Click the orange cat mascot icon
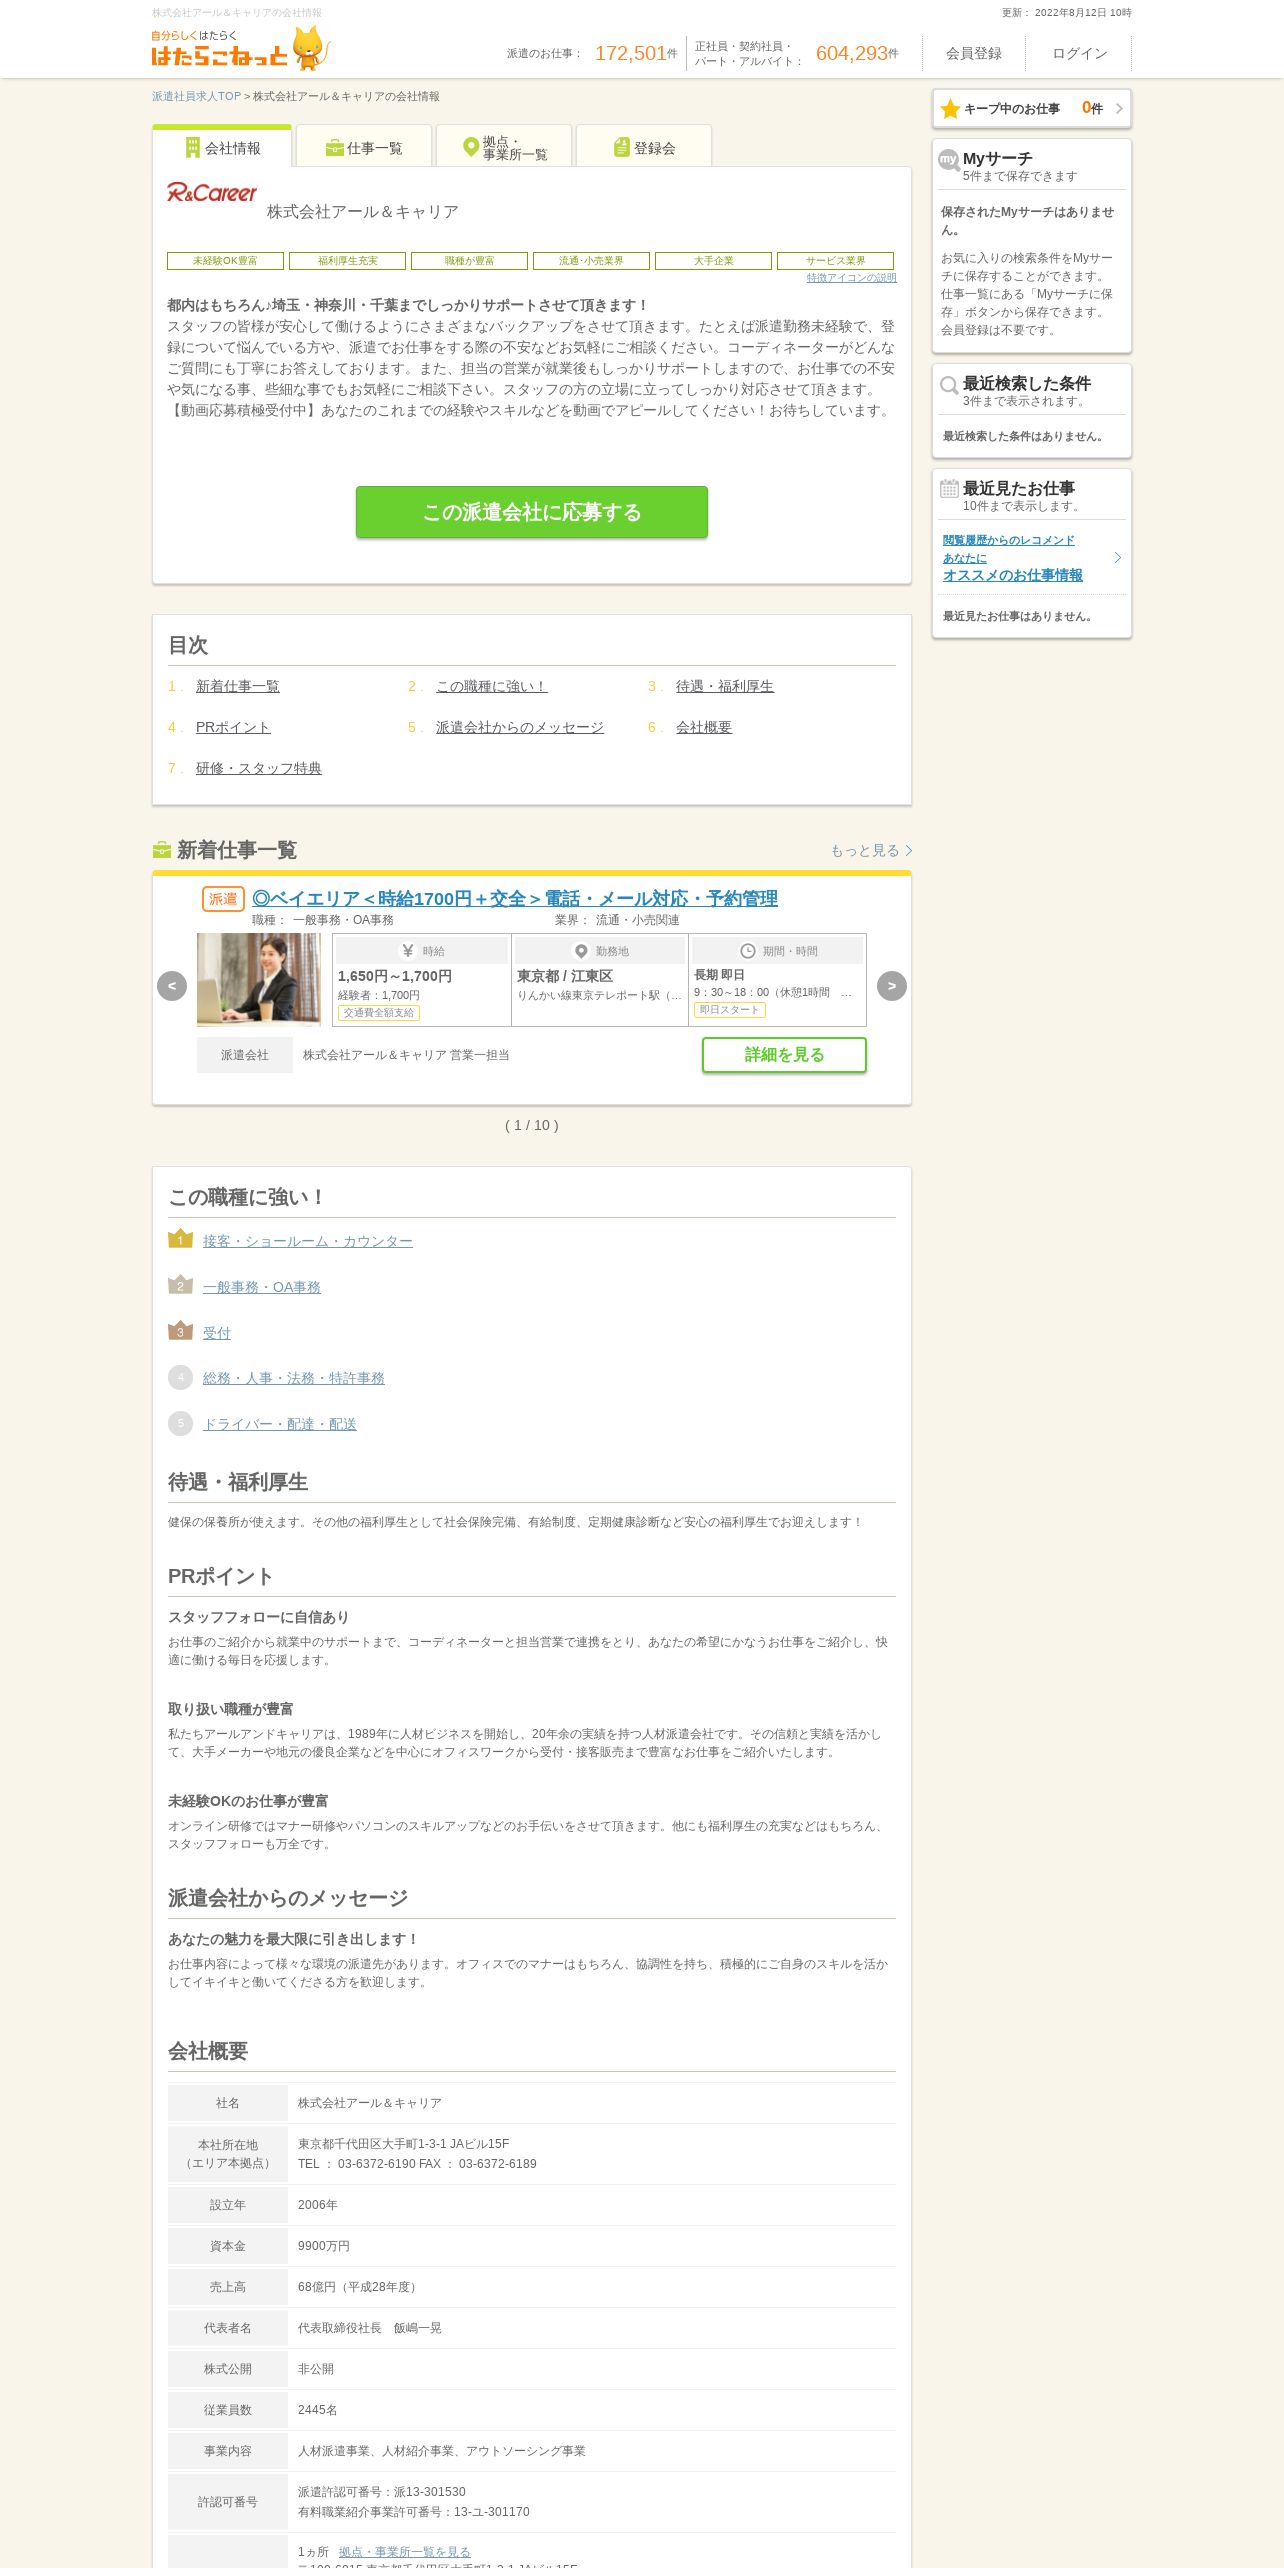 (x=311, y=49)
